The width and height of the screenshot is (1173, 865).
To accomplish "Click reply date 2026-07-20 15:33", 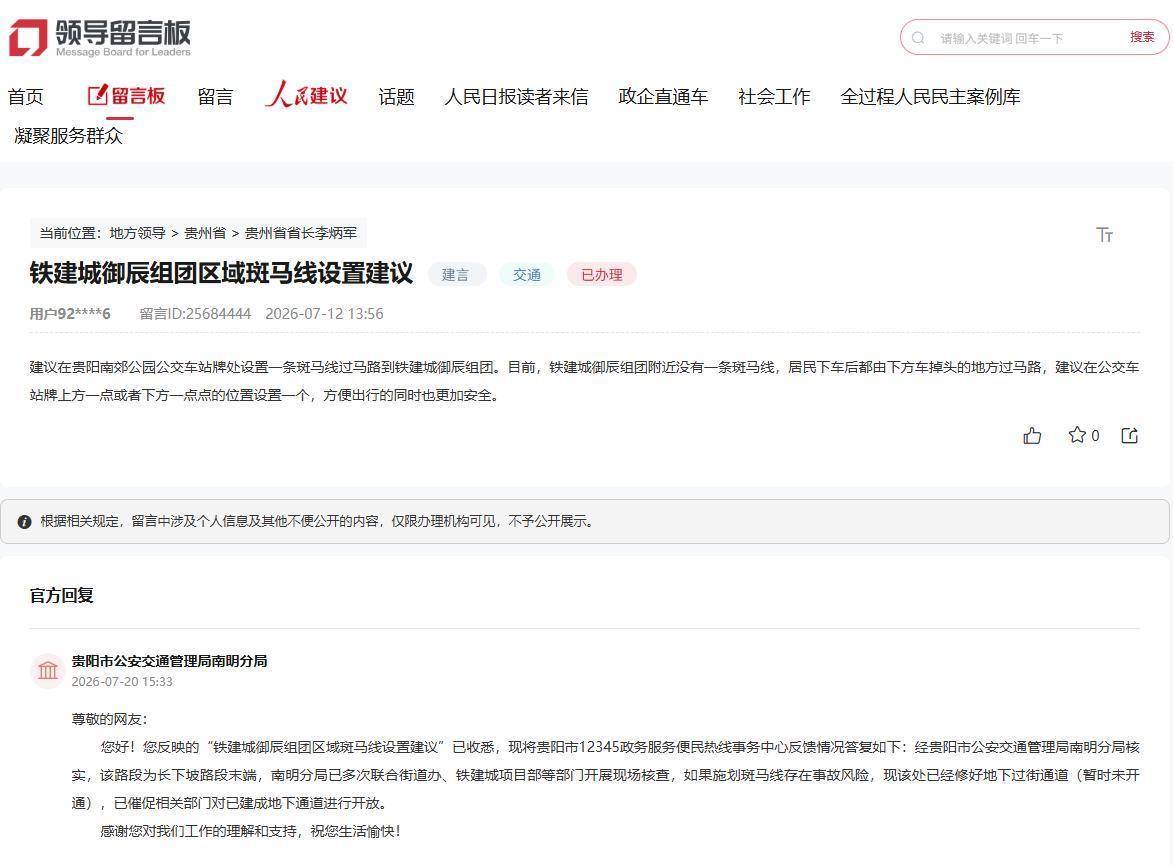I will pos(122,682).
